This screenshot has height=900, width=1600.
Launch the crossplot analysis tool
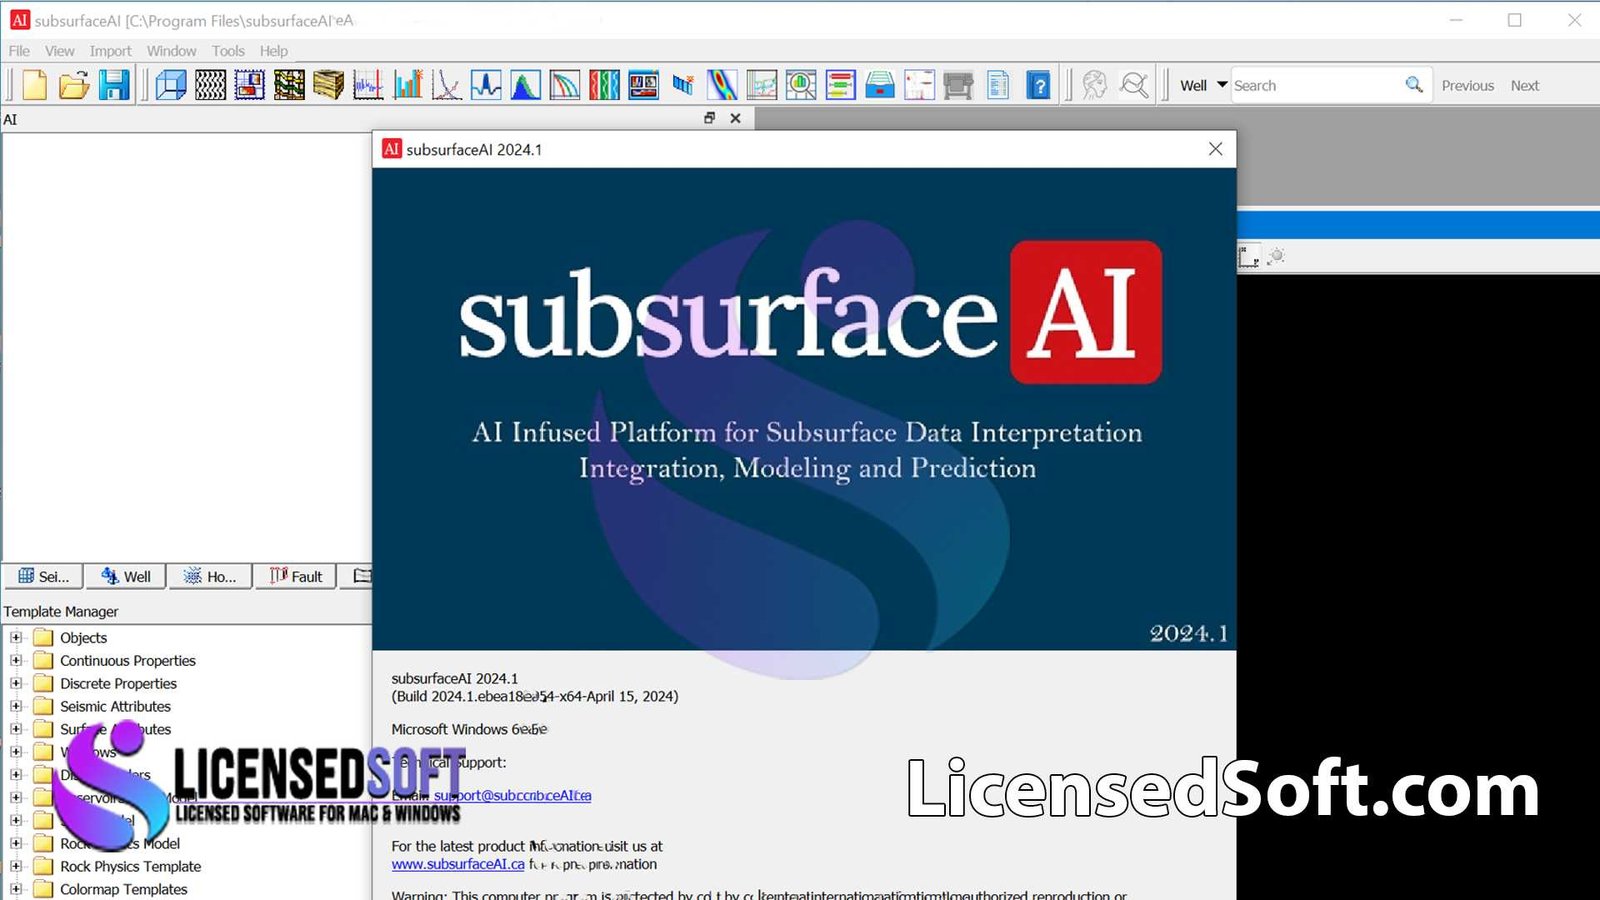(445, 85)
